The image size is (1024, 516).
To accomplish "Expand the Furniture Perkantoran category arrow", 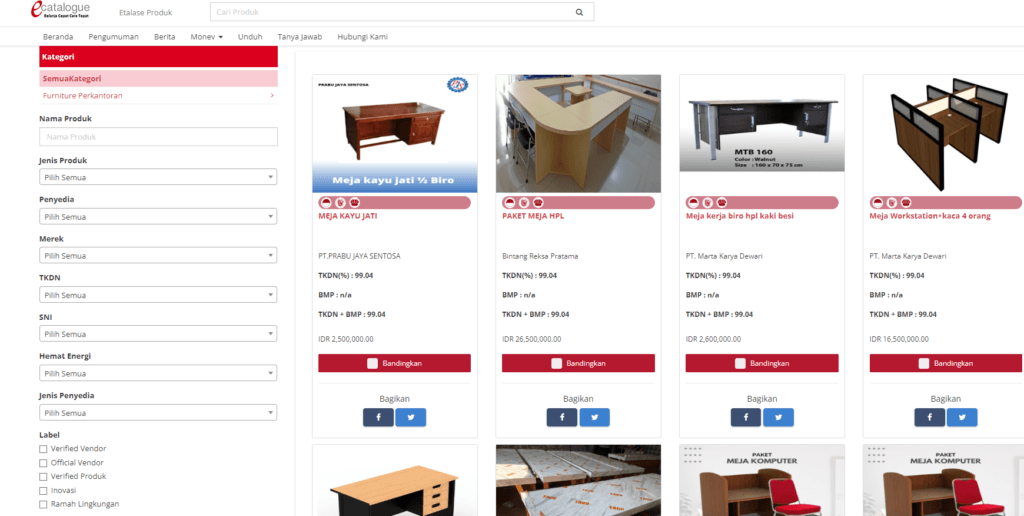I will [x=272, y=95].
